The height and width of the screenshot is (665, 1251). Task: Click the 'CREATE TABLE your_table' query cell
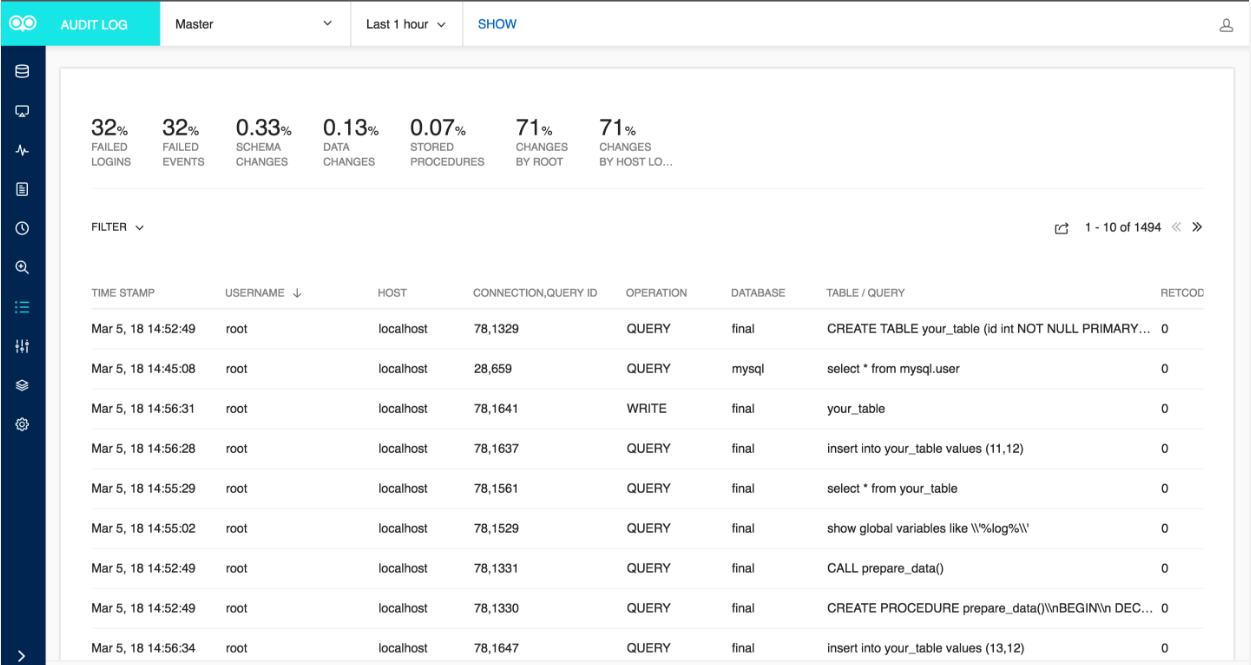point(988,329)
